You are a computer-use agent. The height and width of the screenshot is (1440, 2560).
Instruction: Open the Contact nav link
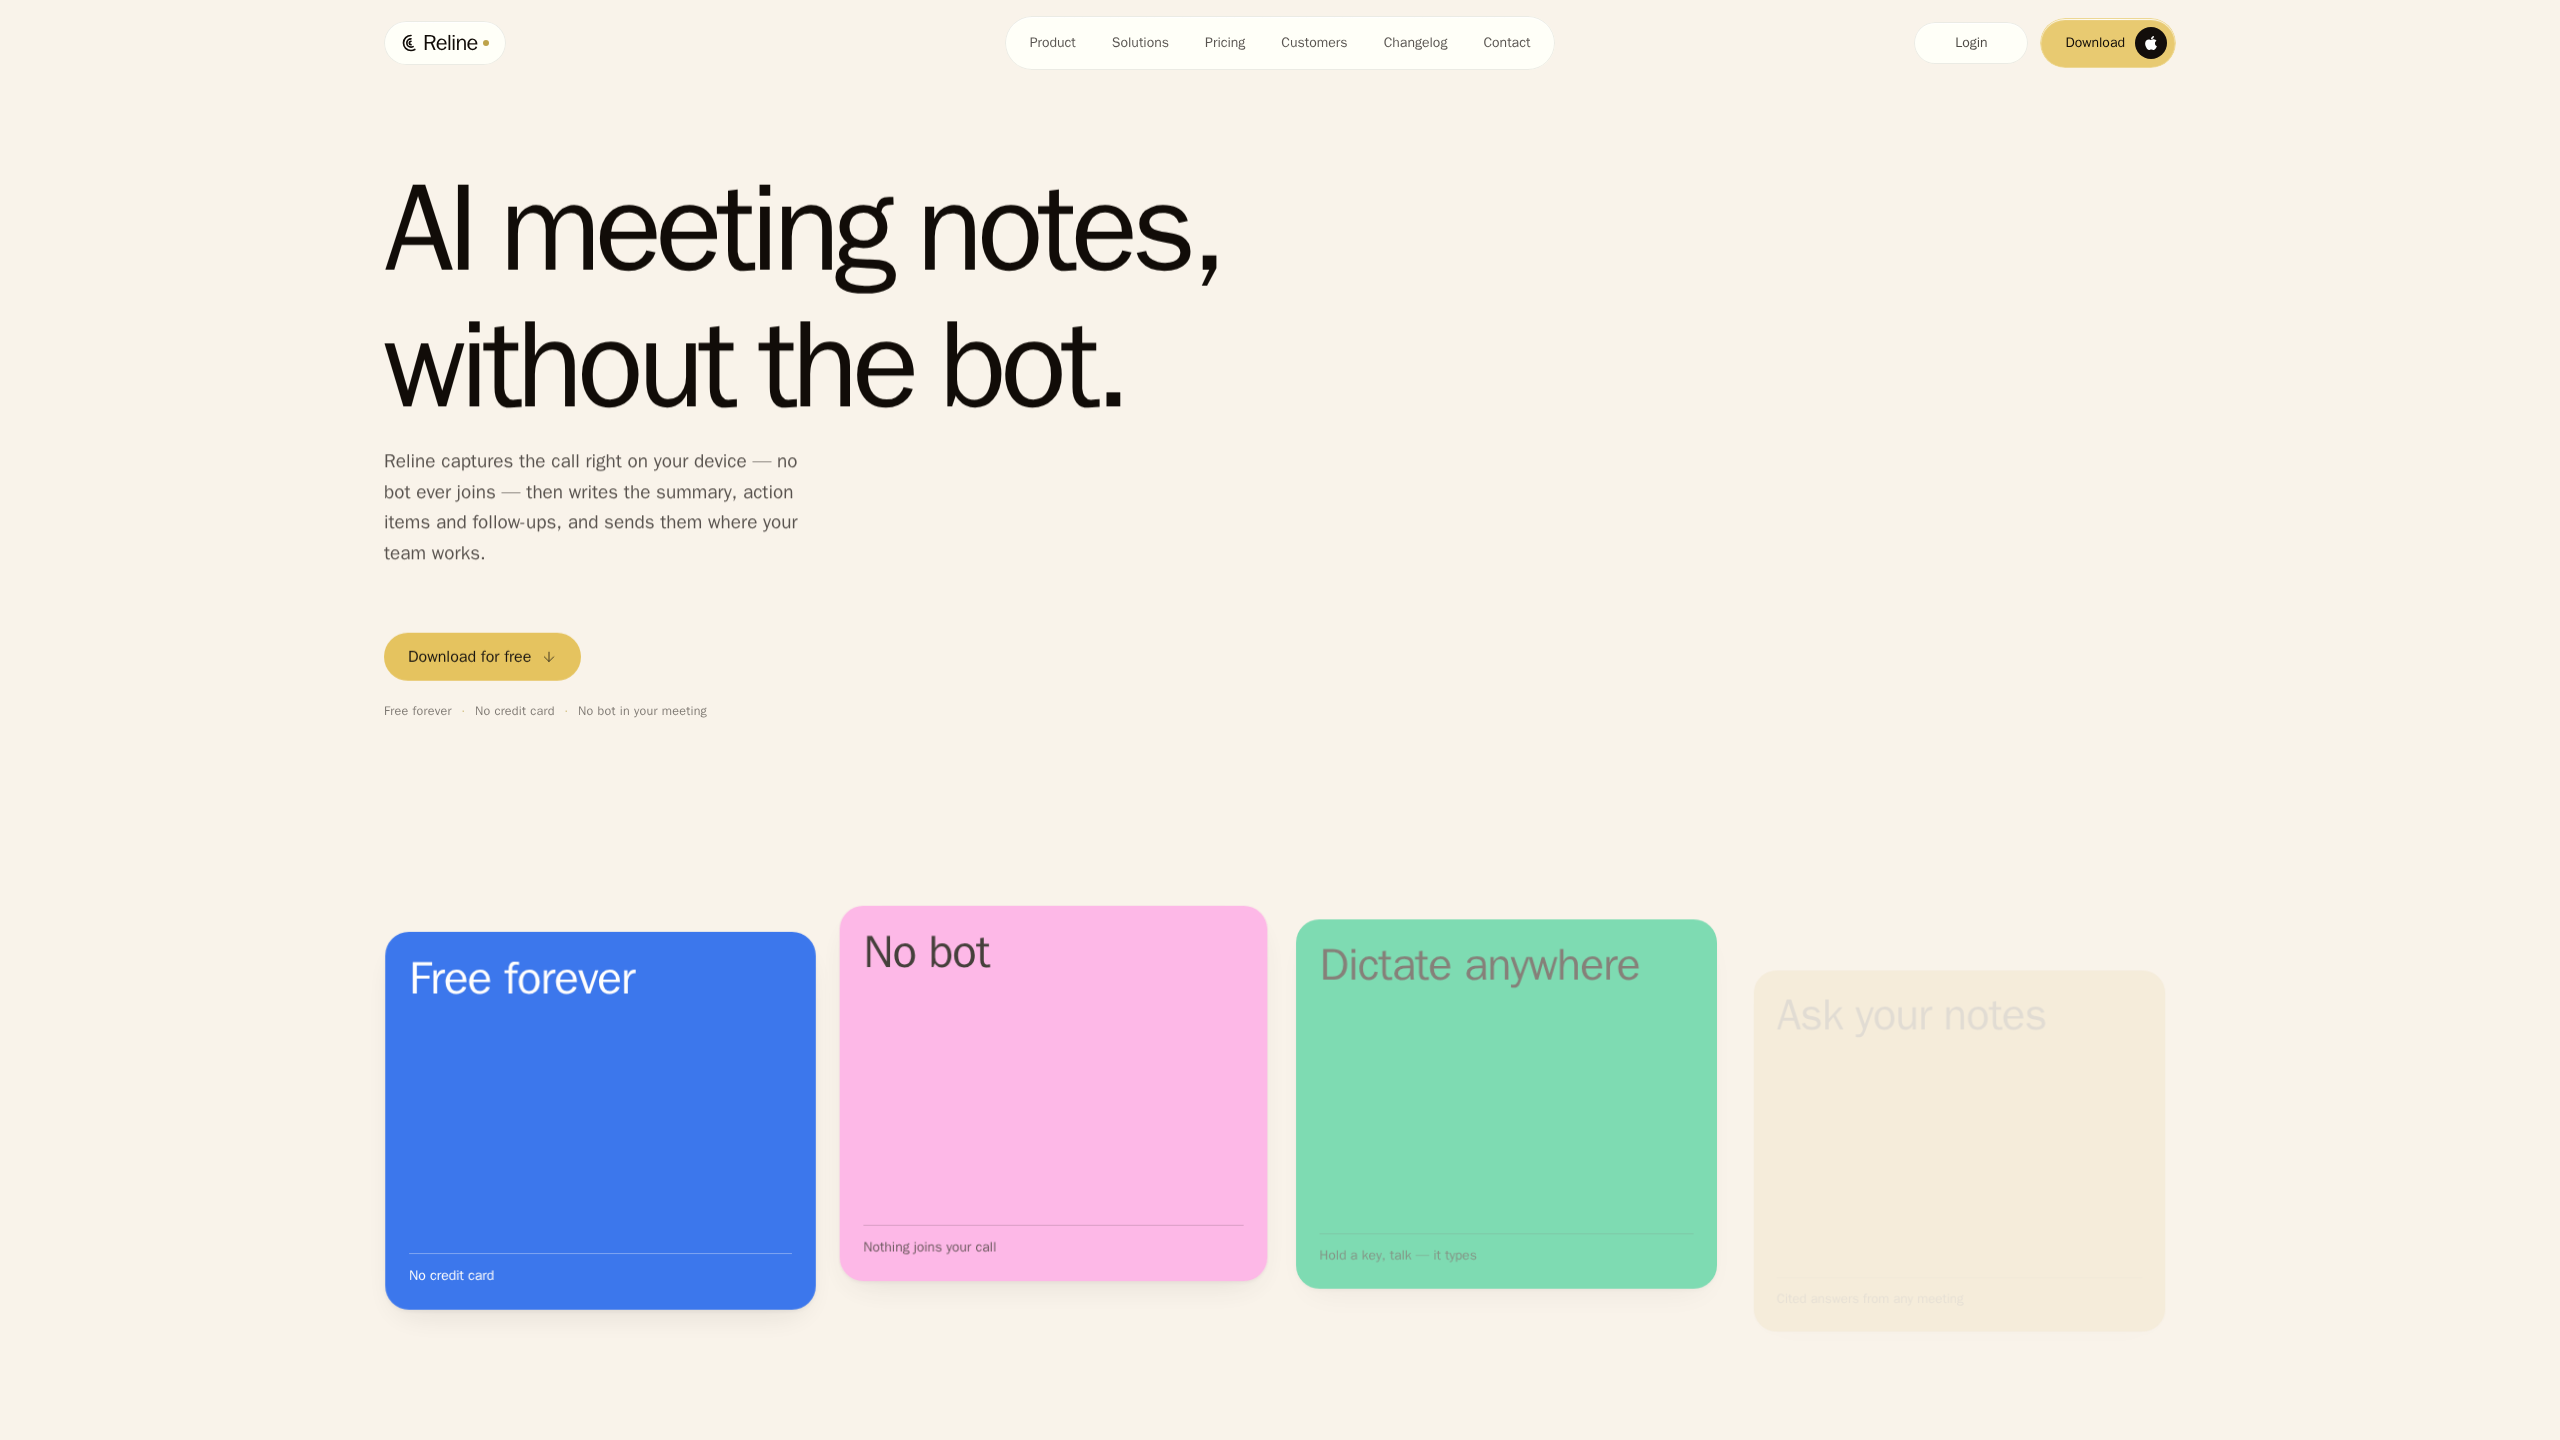[x=1506, y=43]
